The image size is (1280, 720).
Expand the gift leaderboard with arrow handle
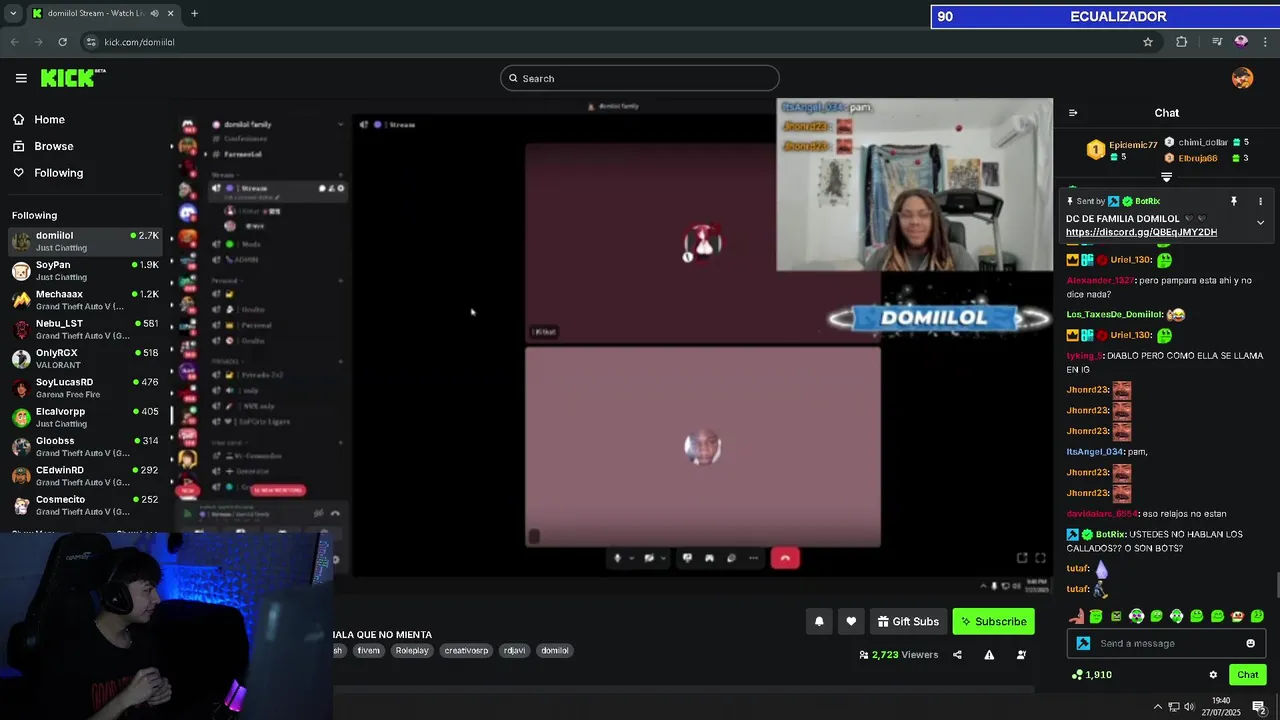(1166, 177)
